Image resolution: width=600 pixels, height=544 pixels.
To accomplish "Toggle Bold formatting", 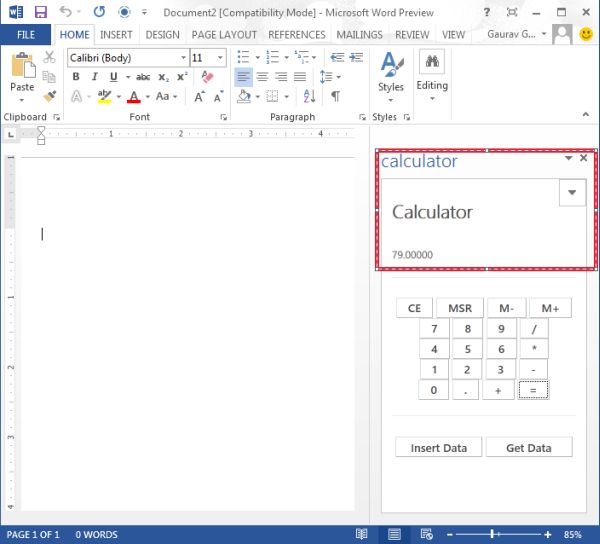I will pyautogui.click(x=76, y=77).
